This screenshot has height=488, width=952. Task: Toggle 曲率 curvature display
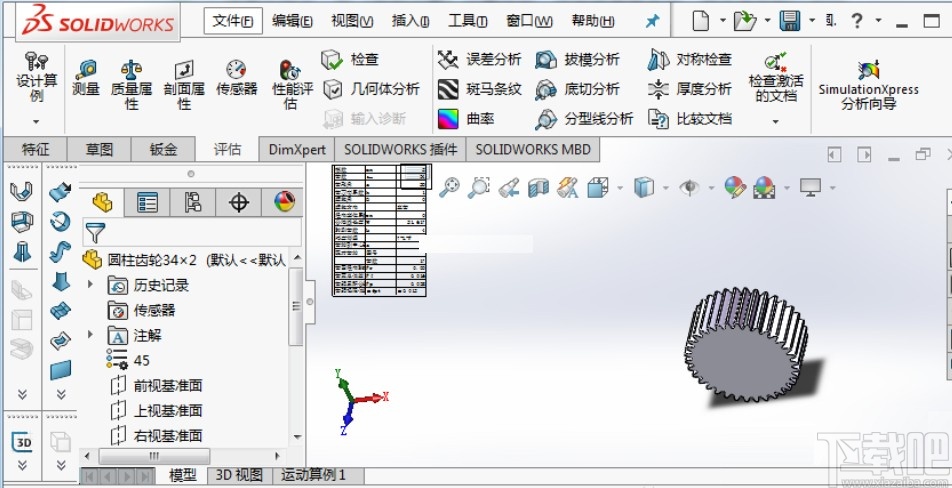(x=466, y=118)
